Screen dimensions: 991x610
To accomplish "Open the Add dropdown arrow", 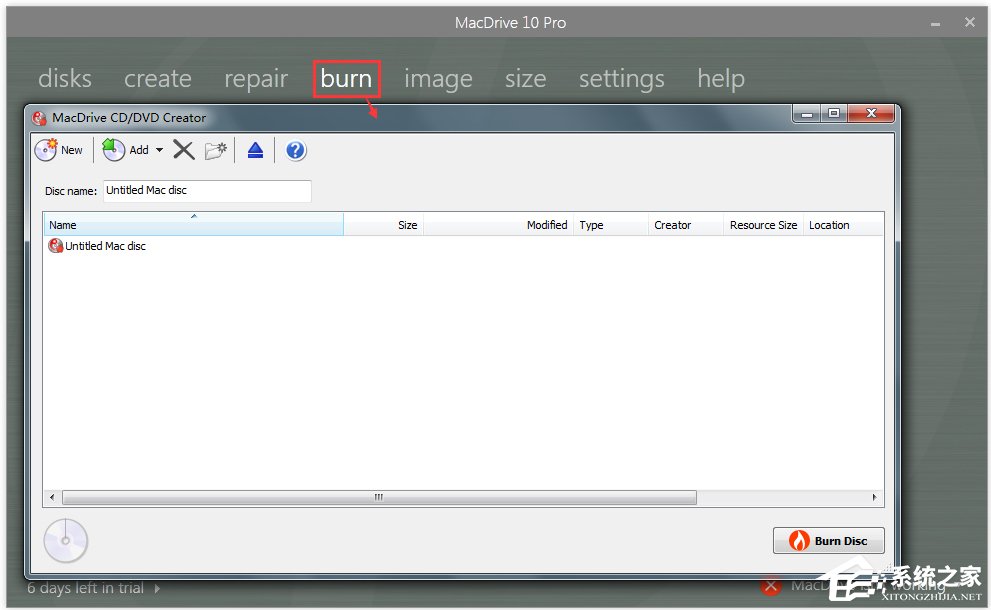I will click(159, 150).
